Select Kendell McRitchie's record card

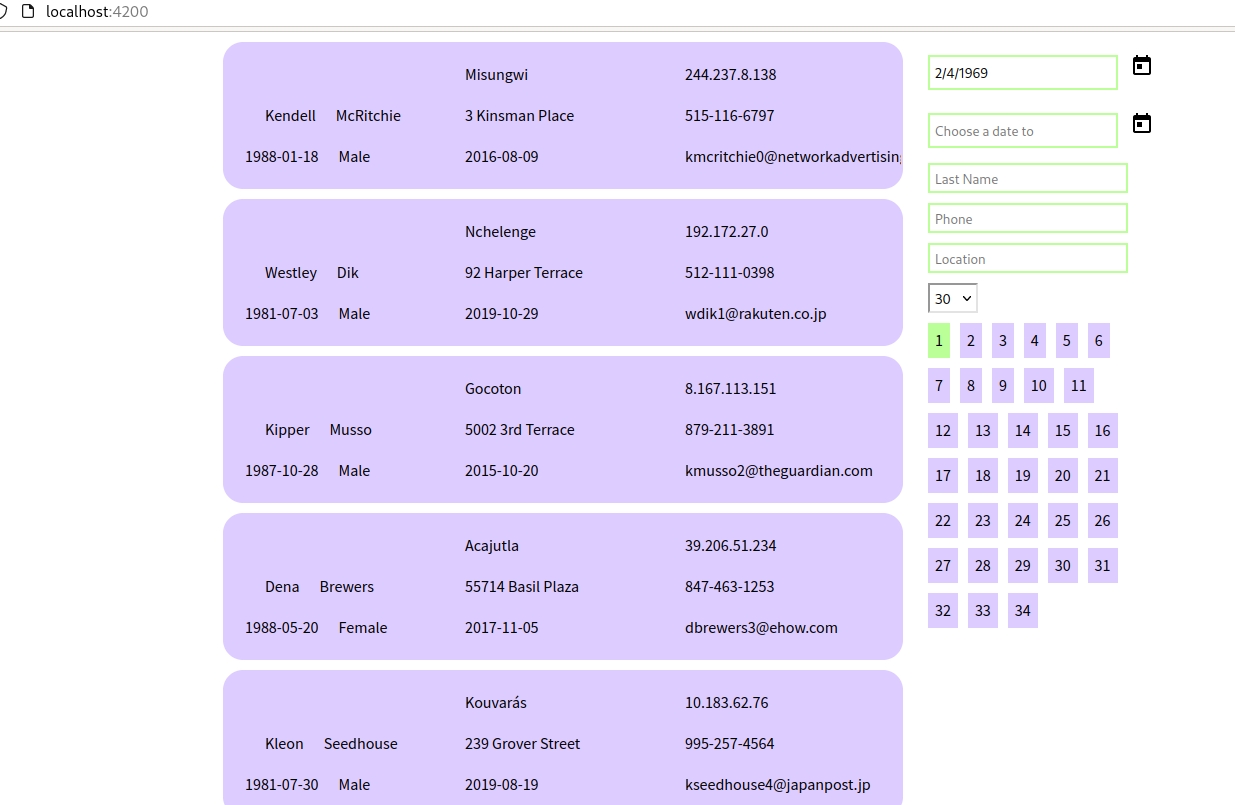pos(562,116)
